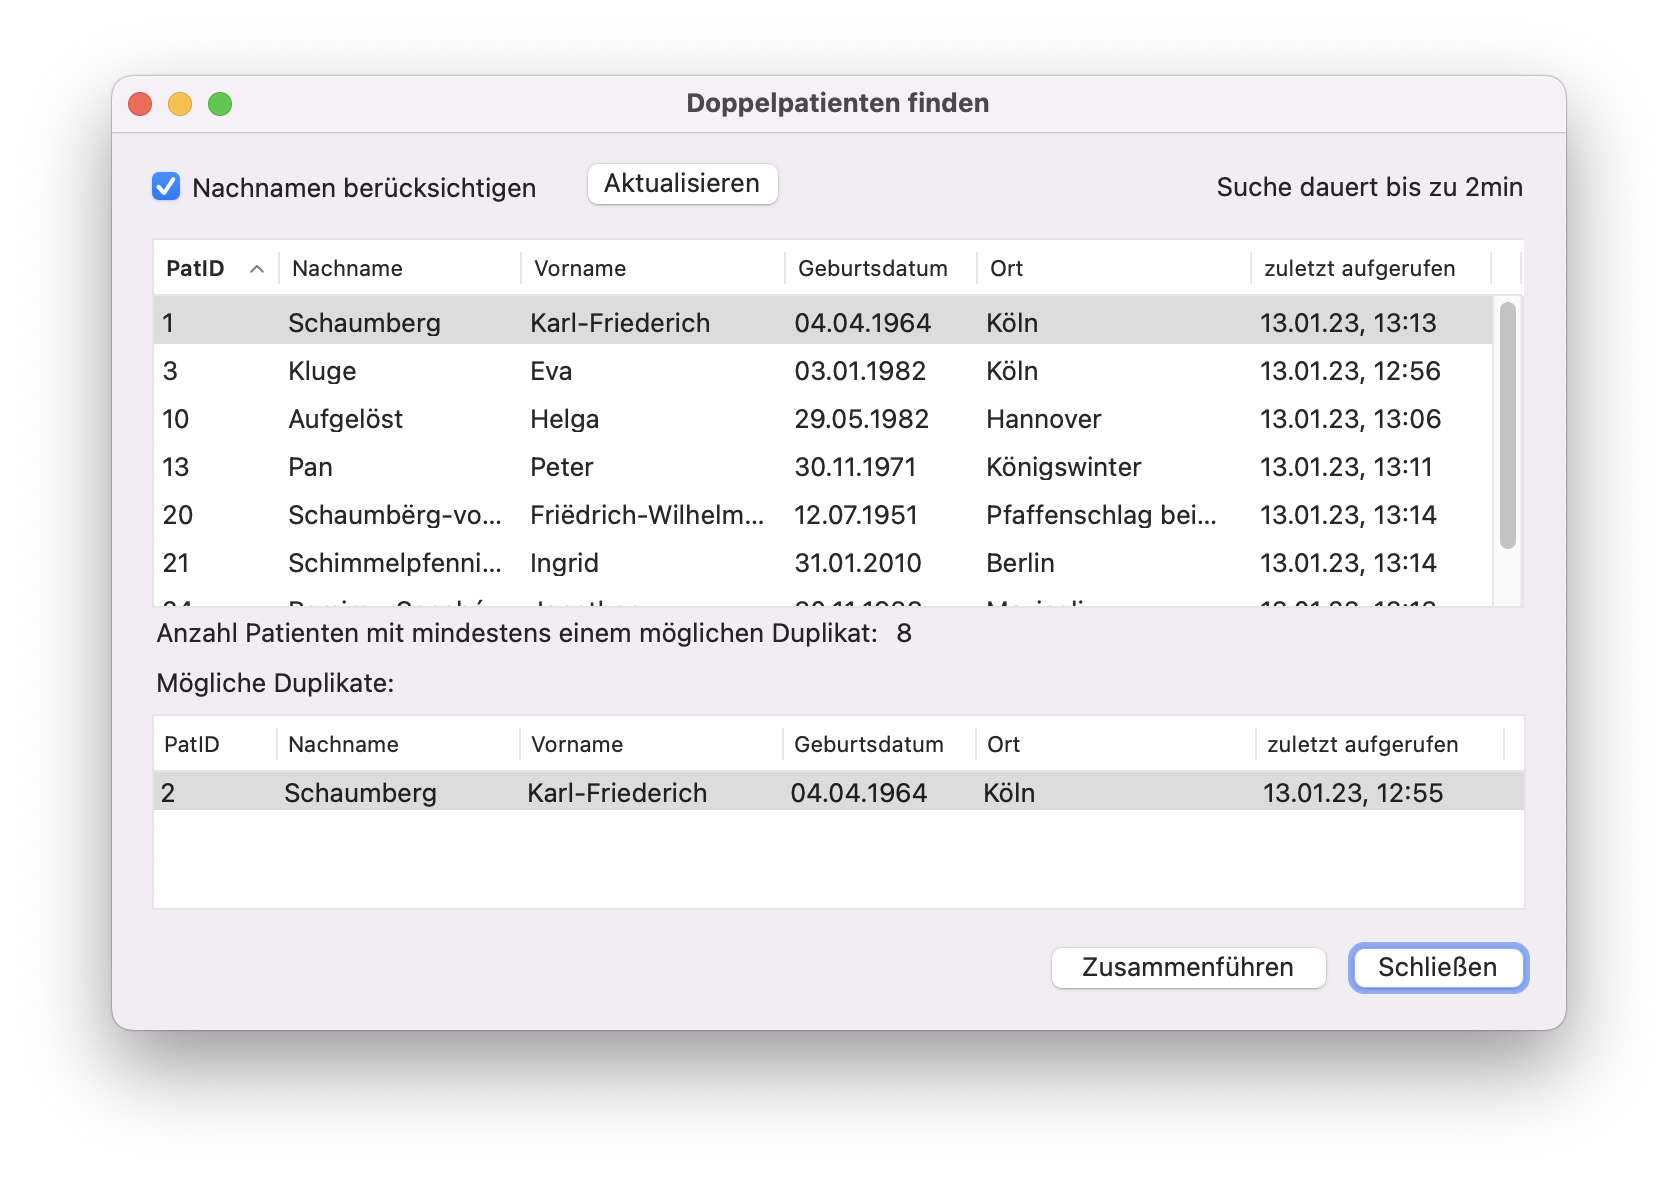Maximize window with green button
The image size is (1678, 1178).
[220, 104]
